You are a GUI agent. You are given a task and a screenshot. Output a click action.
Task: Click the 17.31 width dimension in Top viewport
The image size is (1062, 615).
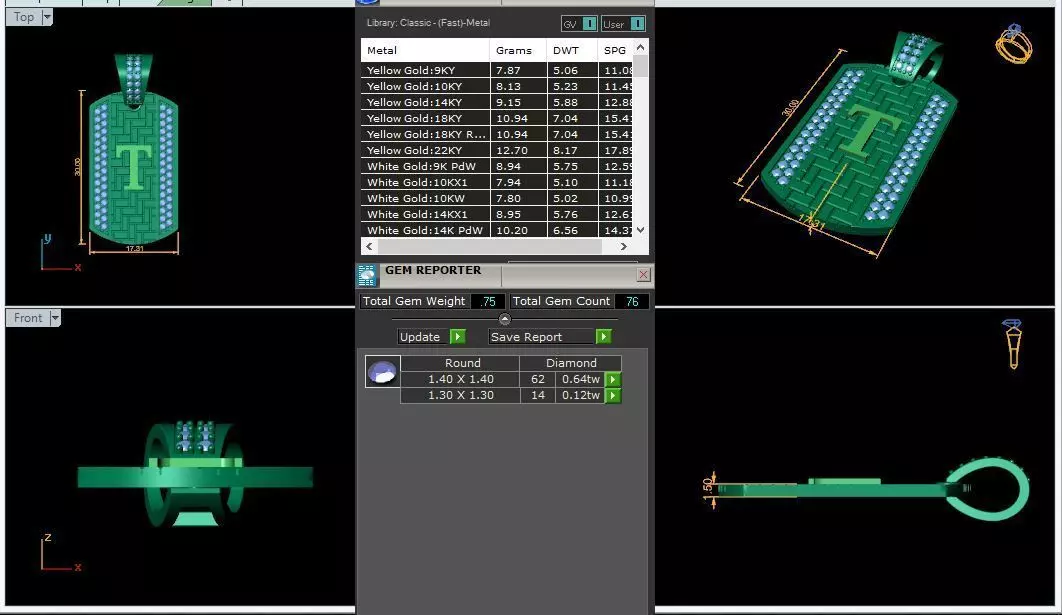[x=135, y=249]
